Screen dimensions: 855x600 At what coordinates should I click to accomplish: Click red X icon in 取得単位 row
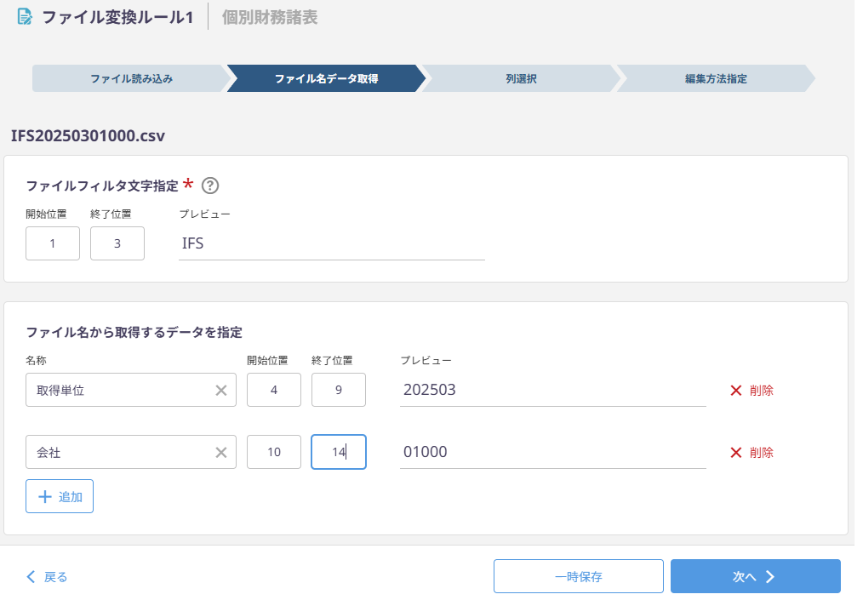pyautogui.click(x=736, y=390)
